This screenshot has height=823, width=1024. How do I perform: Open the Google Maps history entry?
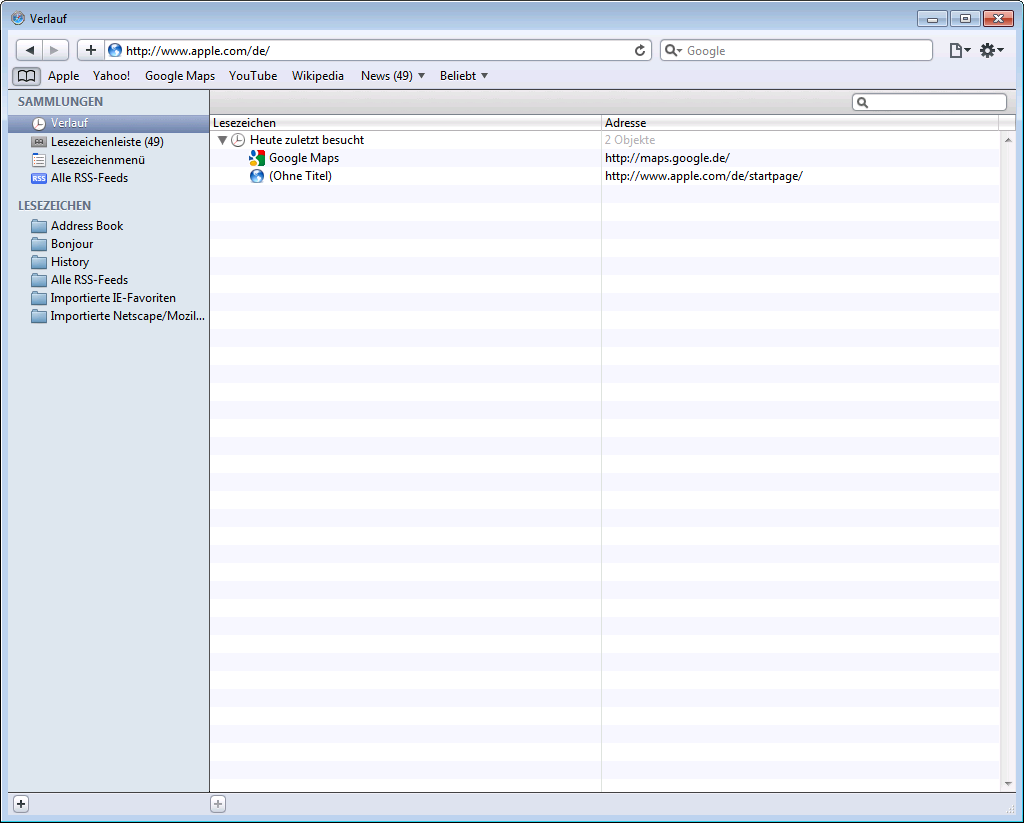[x=304, y=158]
